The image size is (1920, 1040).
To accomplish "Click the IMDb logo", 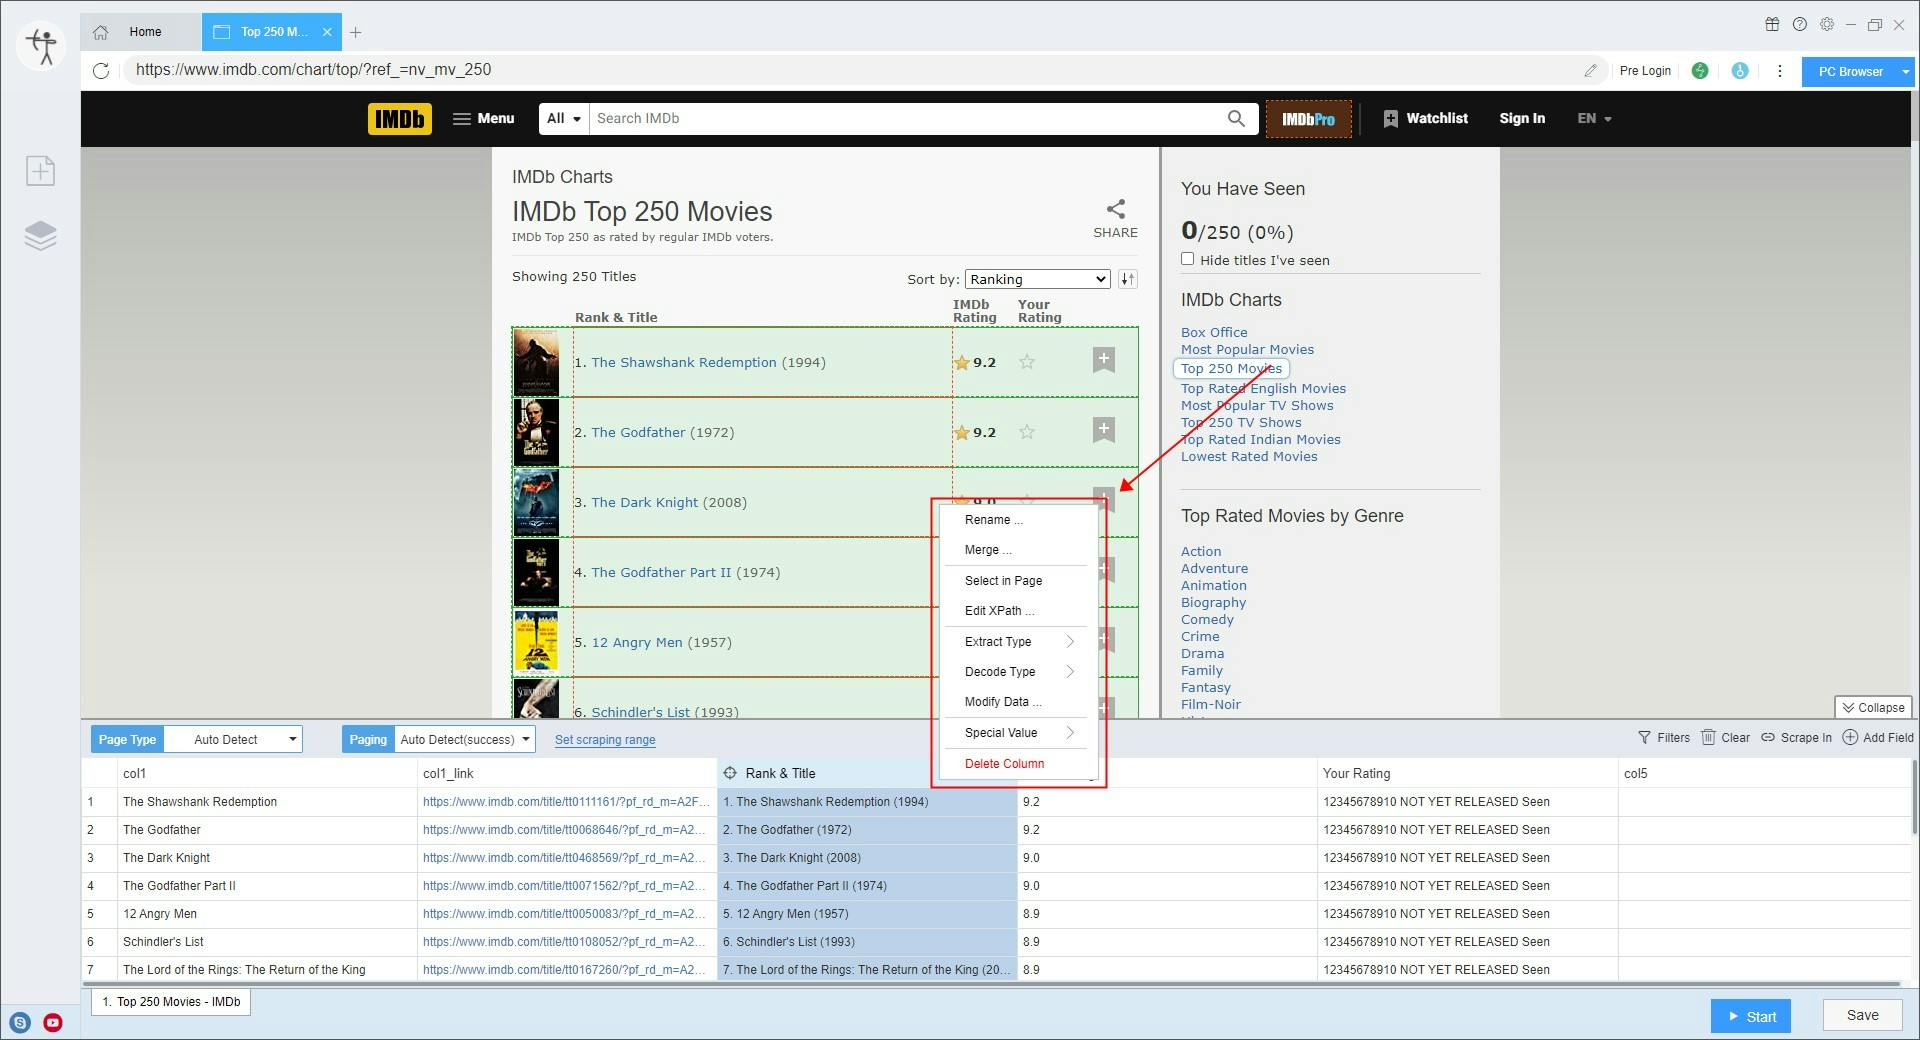I will coord(400,119).
